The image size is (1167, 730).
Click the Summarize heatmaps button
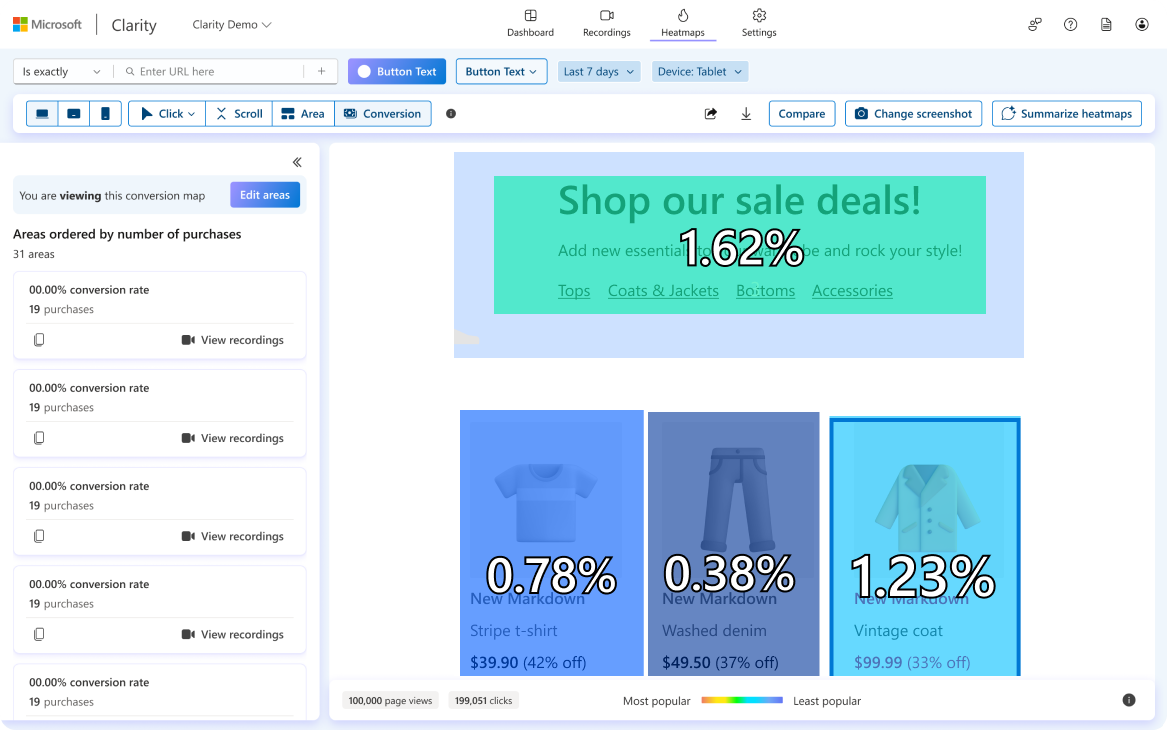pos(1066,114)
